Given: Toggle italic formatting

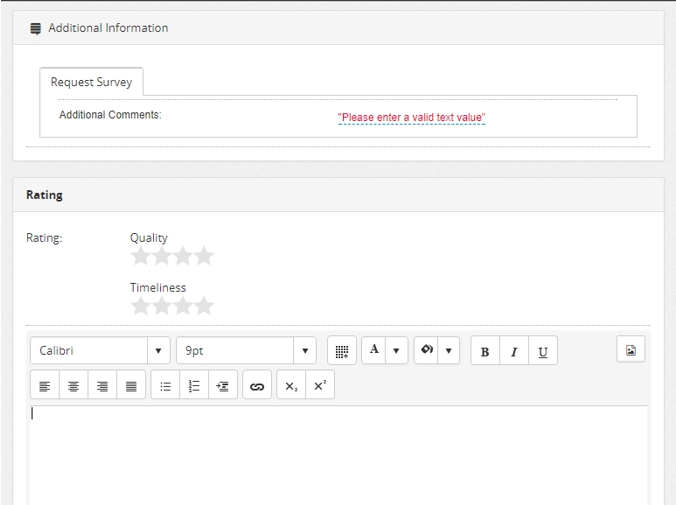Looking at the screenshot, I should pos(514,351).
